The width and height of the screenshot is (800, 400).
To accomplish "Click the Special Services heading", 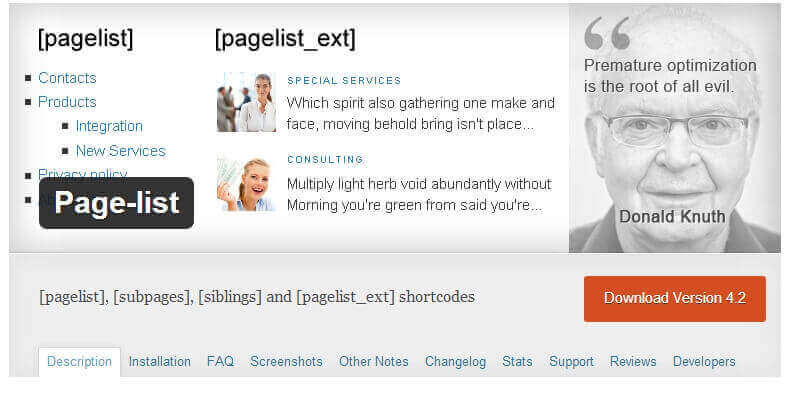I will click(x=344, y=81).
